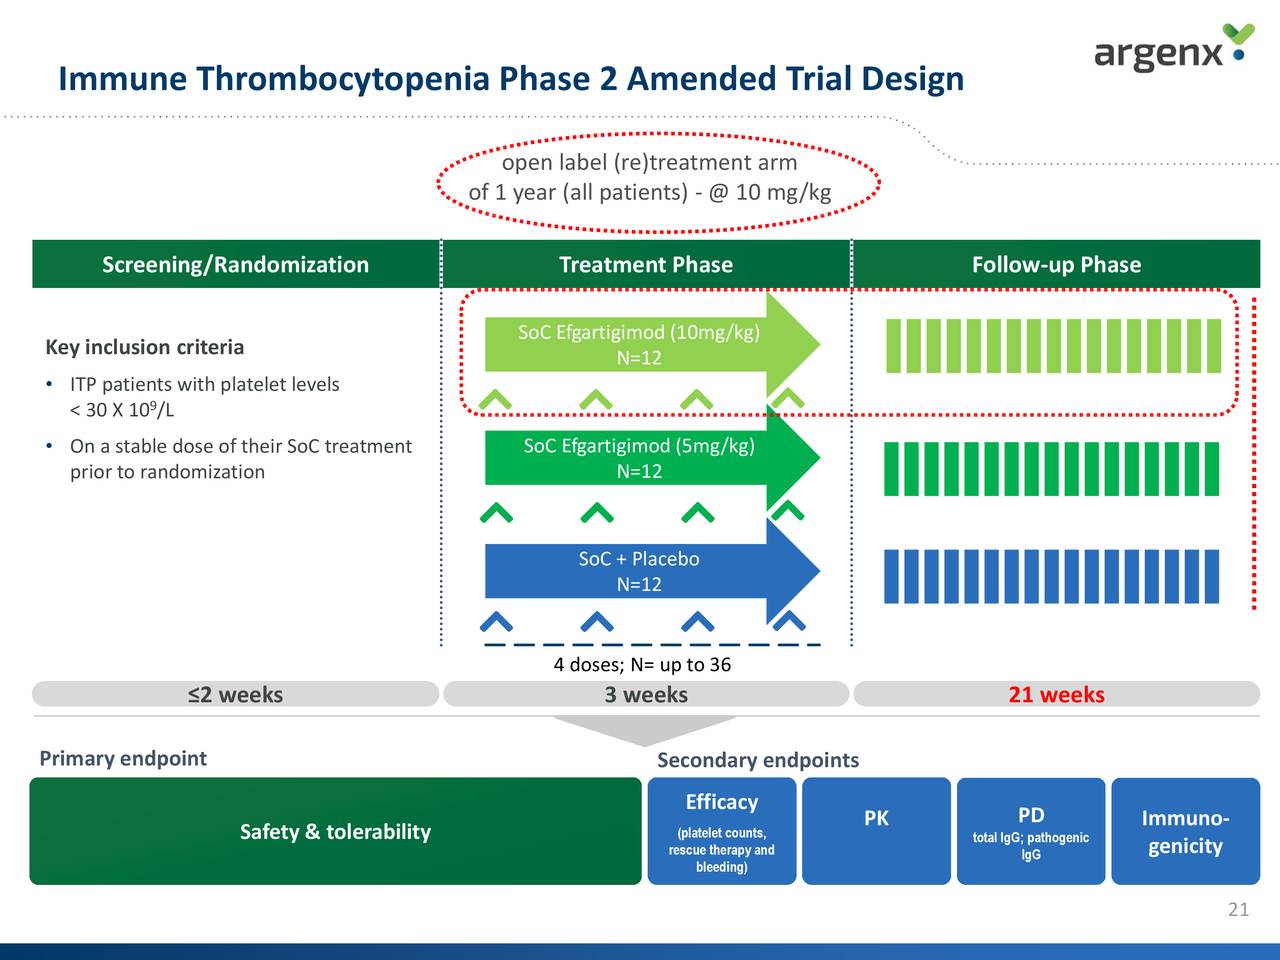Click the 'Primary endpoint' label

[123, 758]
